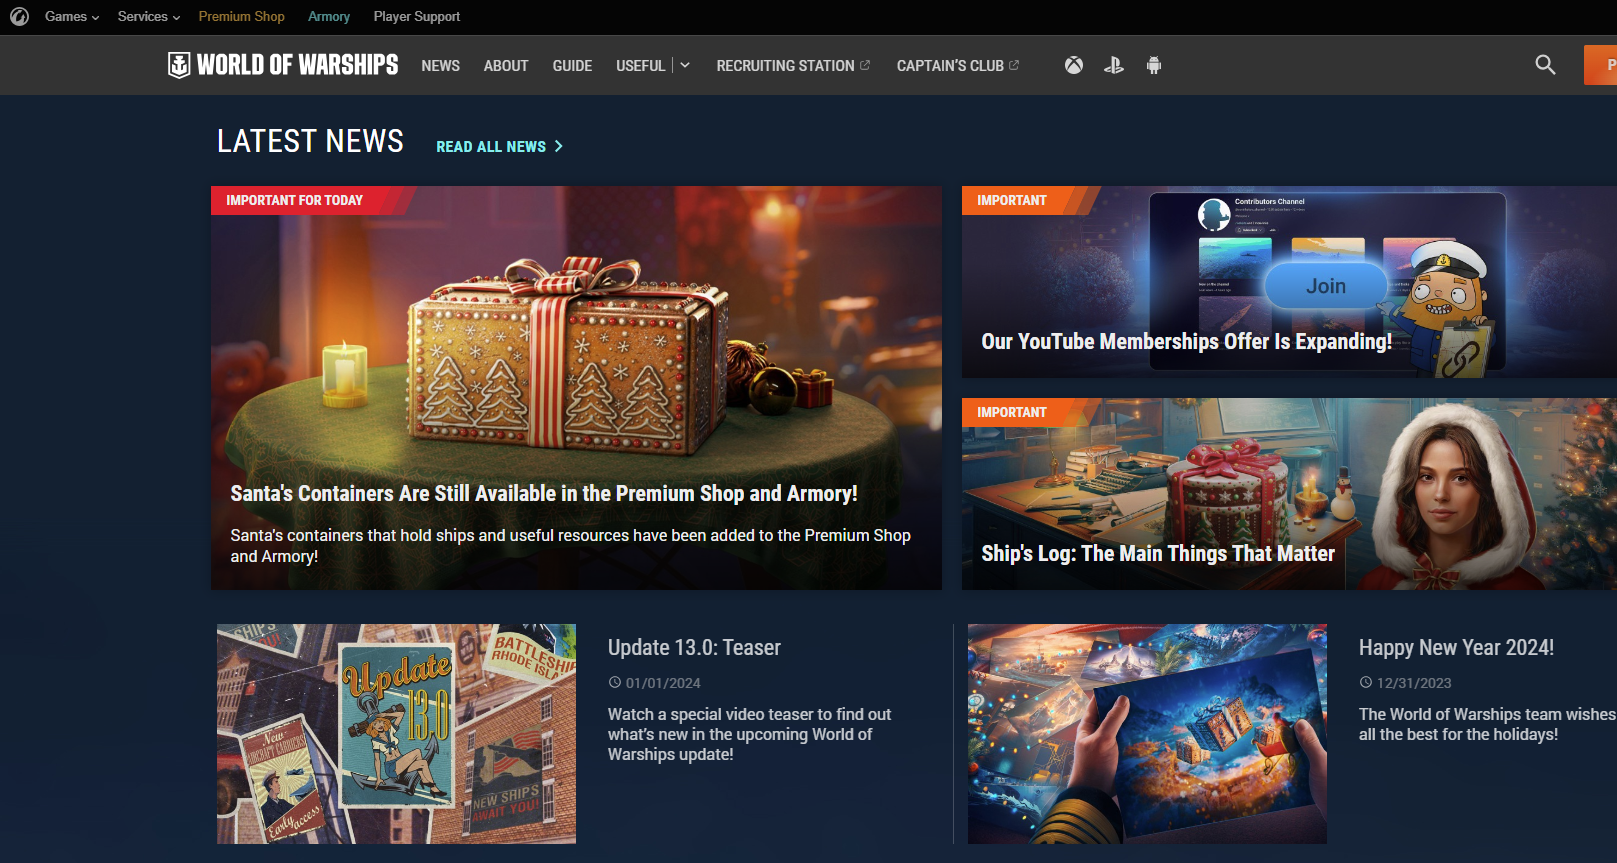Go to the Premium Shop link
This screenshot has height=863, width=1617.
coord(241,16)
